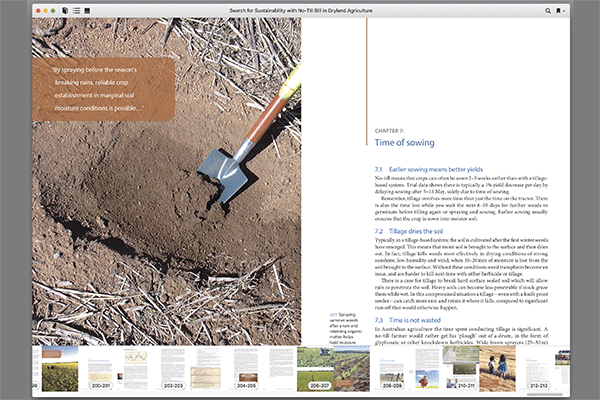Minimize the book window
600x400 pixels.
(46, 10)
